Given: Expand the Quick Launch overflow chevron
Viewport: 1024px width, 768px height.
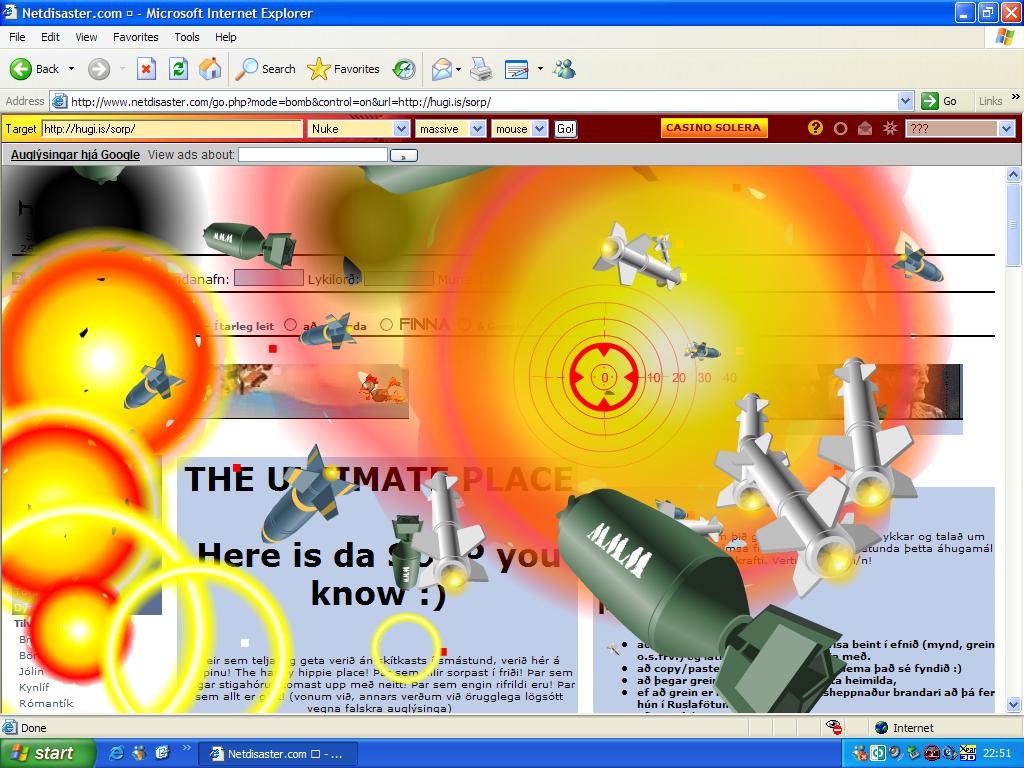Looking at the screenshot, I should click(x=186, y=748).
